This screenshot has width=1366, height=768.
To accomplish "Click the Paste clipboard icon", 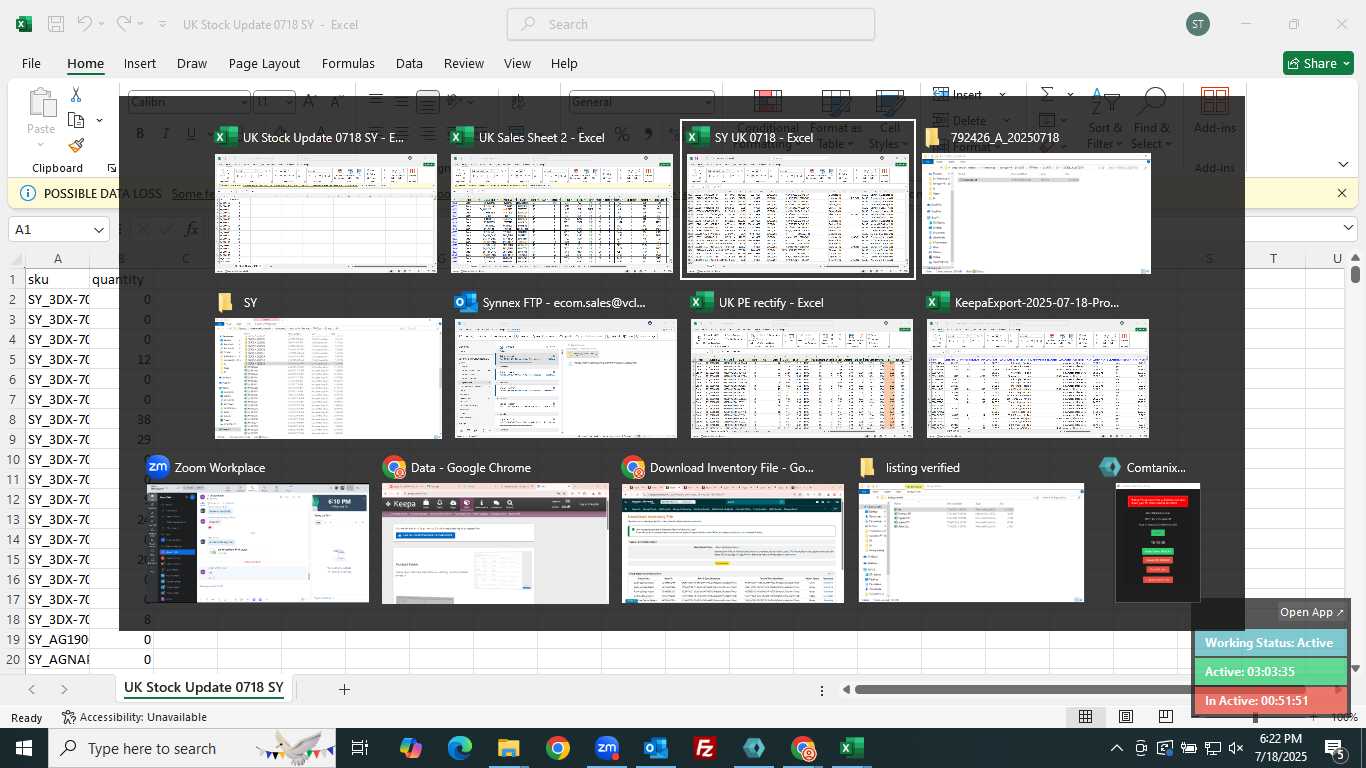I will pyautogui.click(x=41, y=103).
